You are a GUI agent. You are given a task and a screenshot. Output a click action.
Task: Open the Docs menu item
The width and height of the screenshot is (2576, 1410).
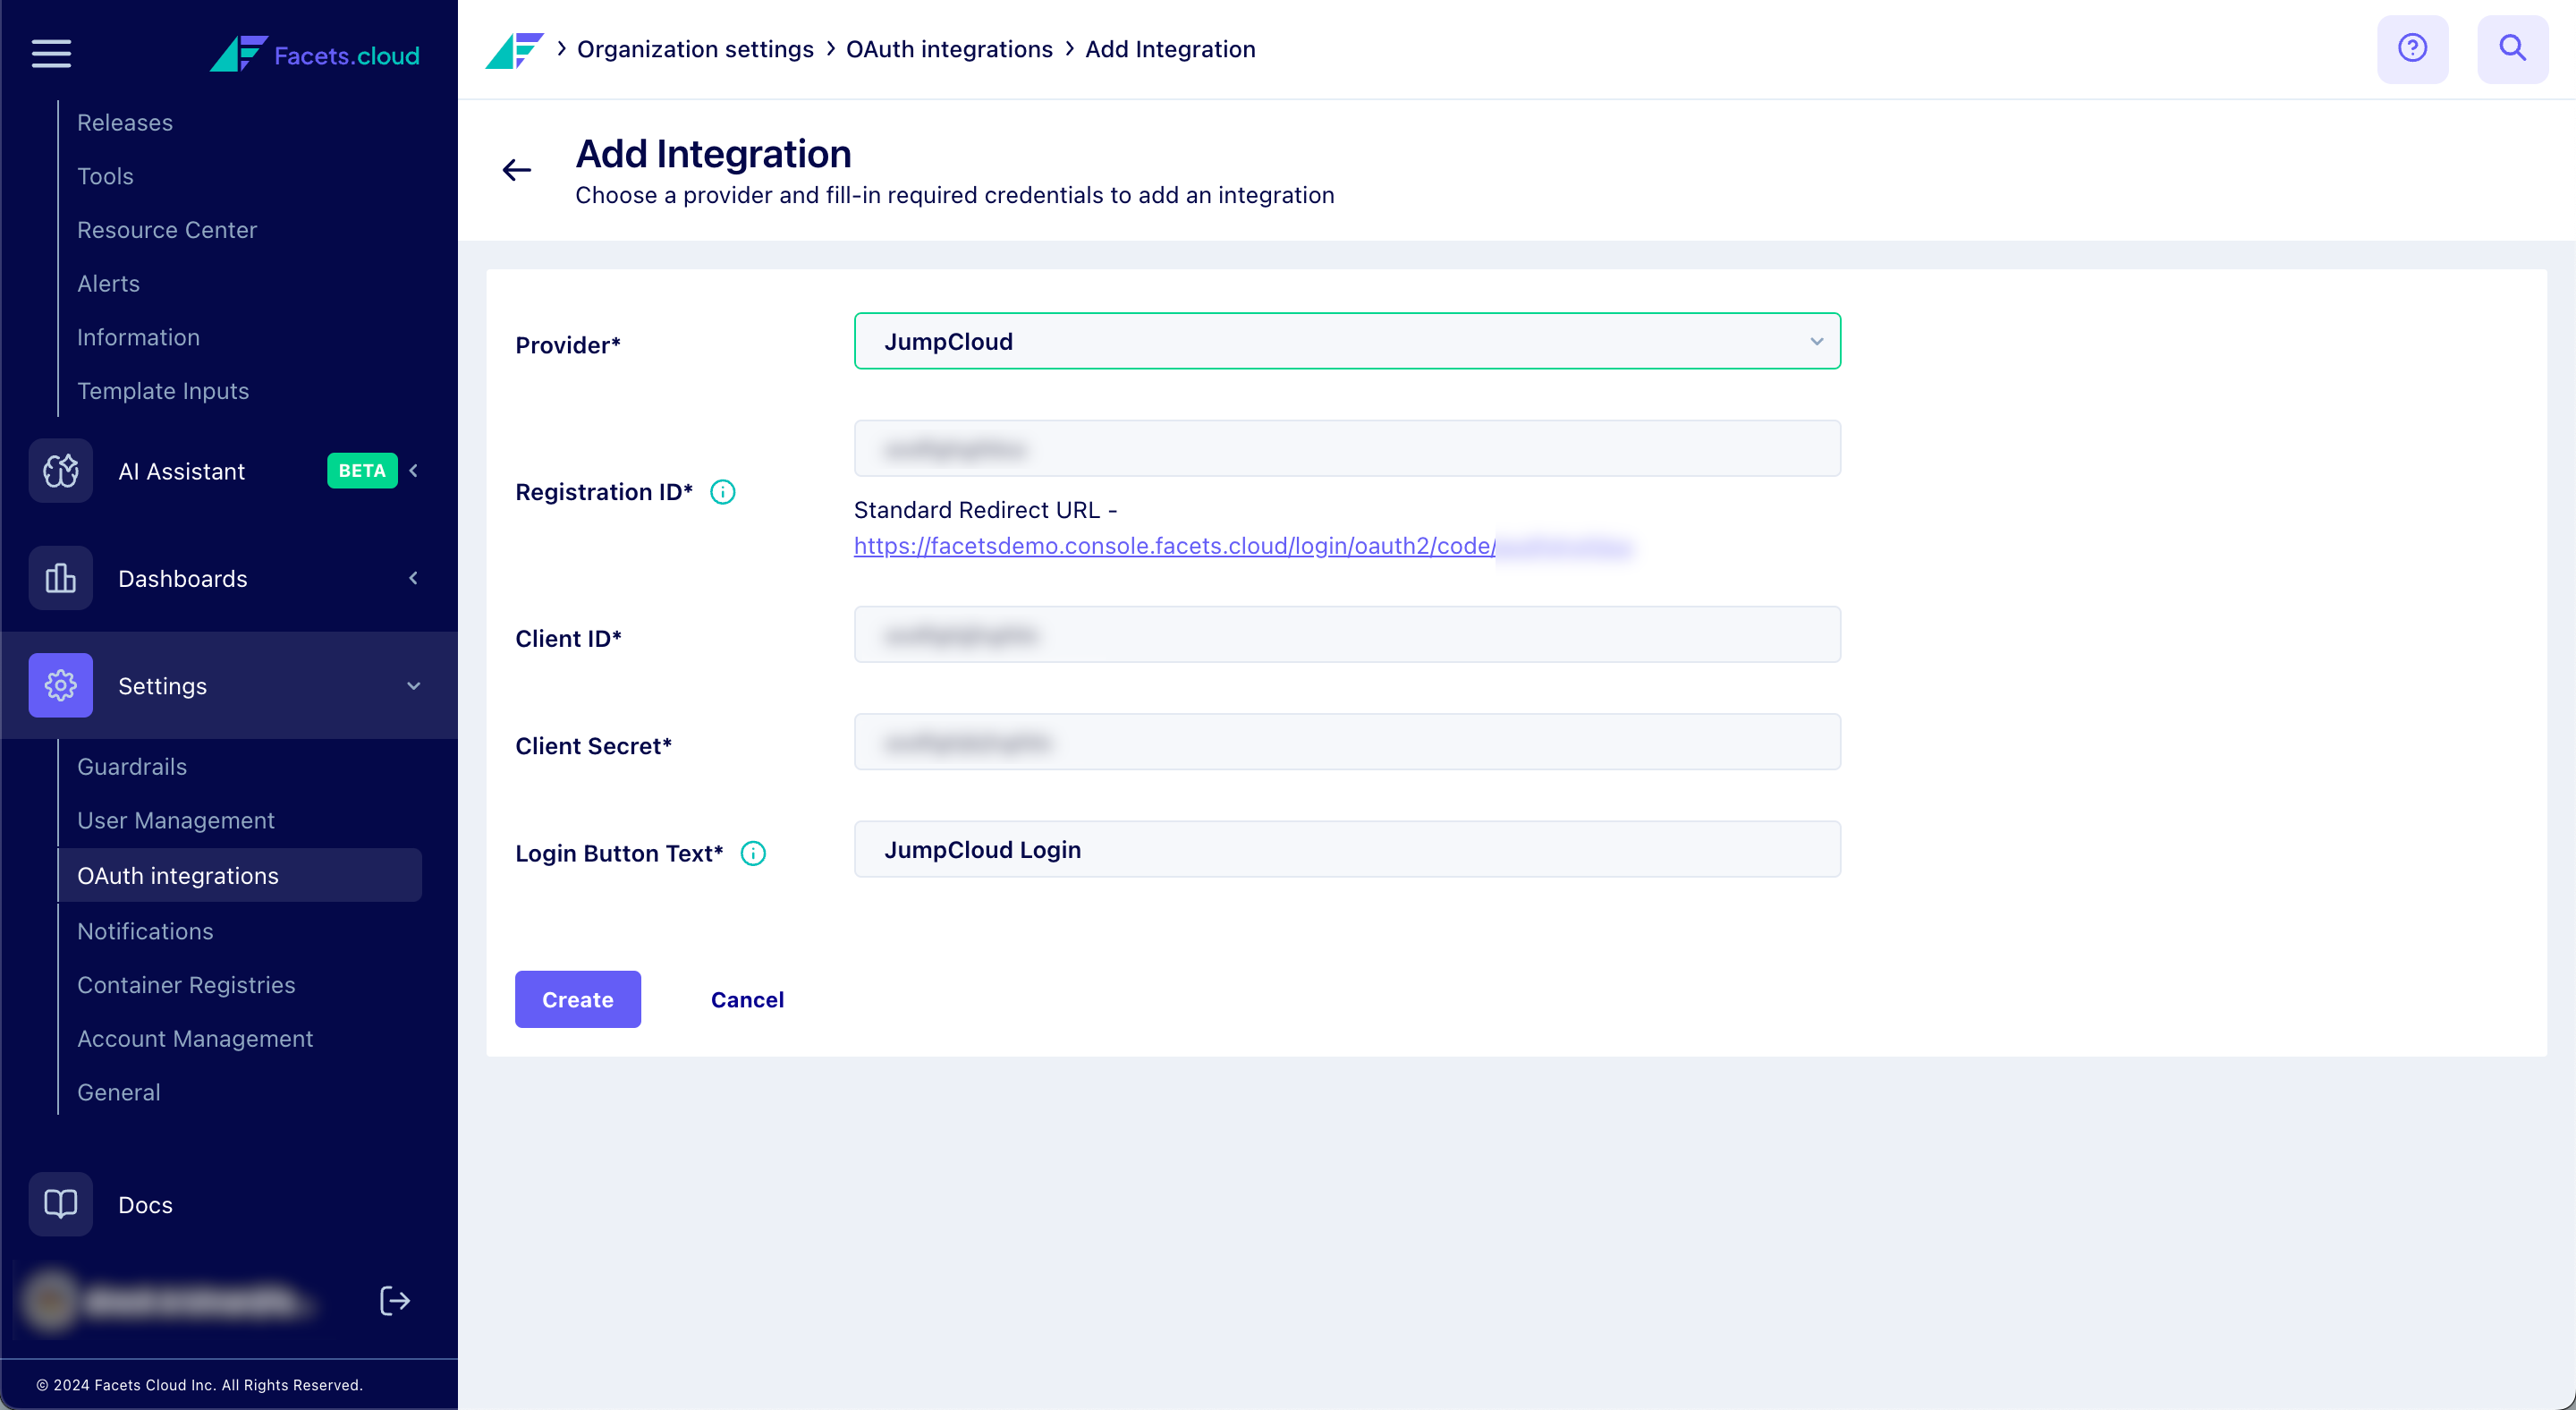click(x=145, y=1205)
